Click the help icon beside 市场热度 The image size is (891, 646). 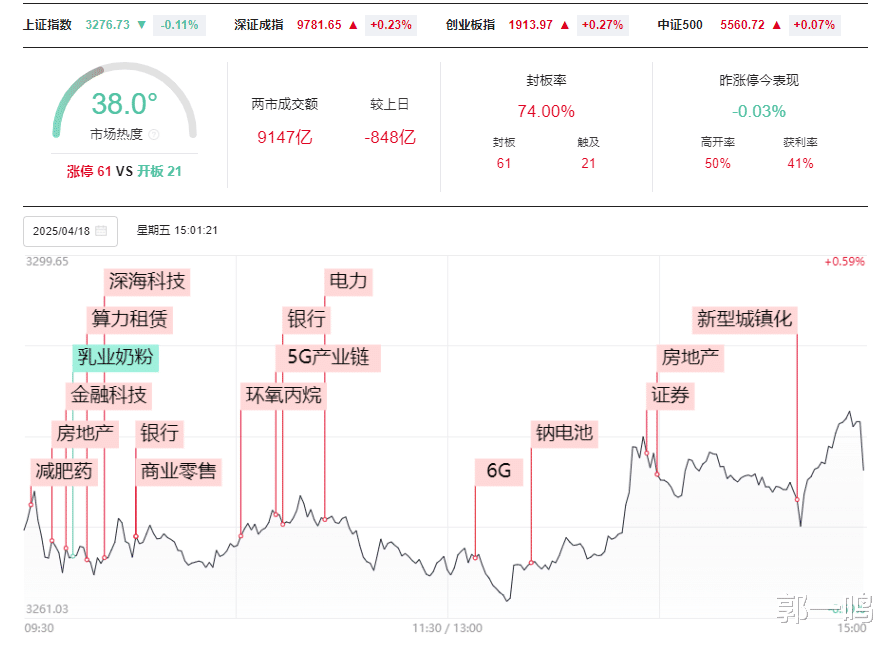(155, 134)
